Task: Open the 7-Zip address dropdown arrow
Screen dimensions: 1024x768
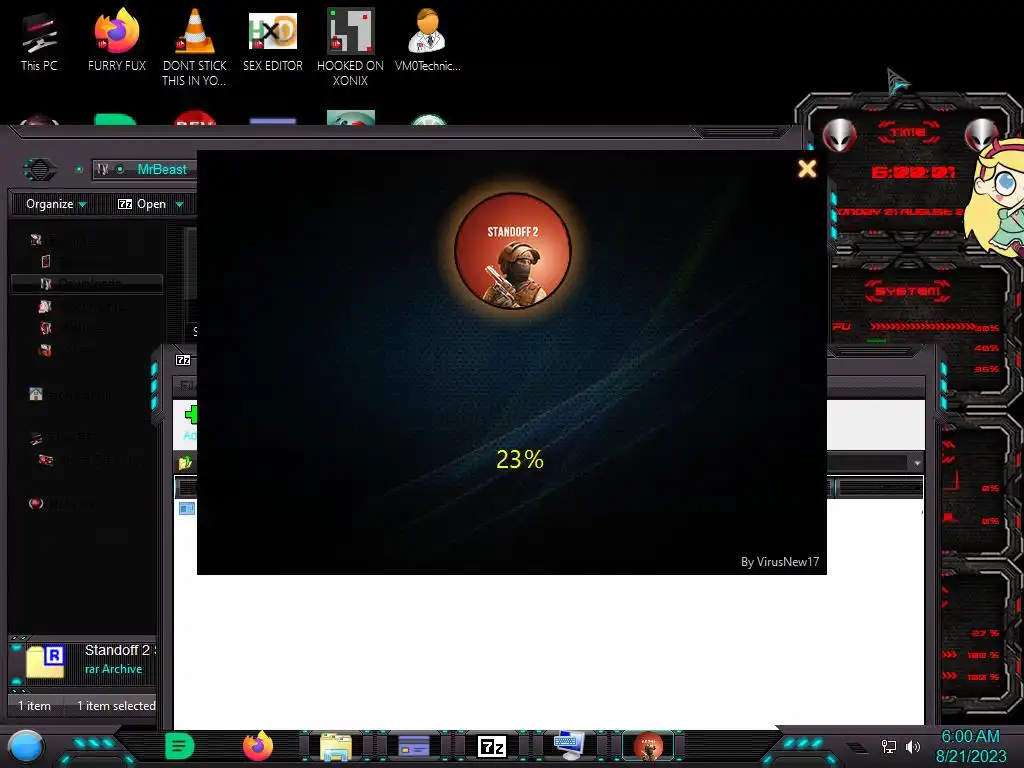Action: [x=917, y=463]
